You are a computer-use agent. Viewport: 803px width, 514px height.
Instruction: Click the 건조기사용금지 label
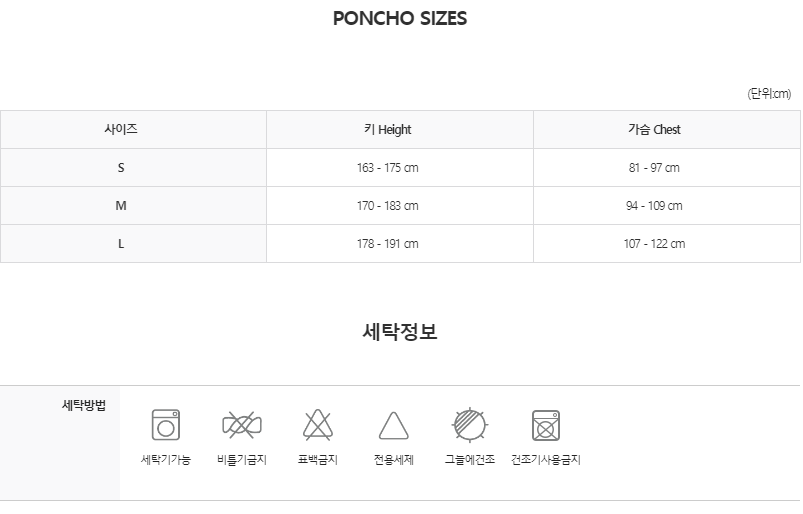pos(546,460)
